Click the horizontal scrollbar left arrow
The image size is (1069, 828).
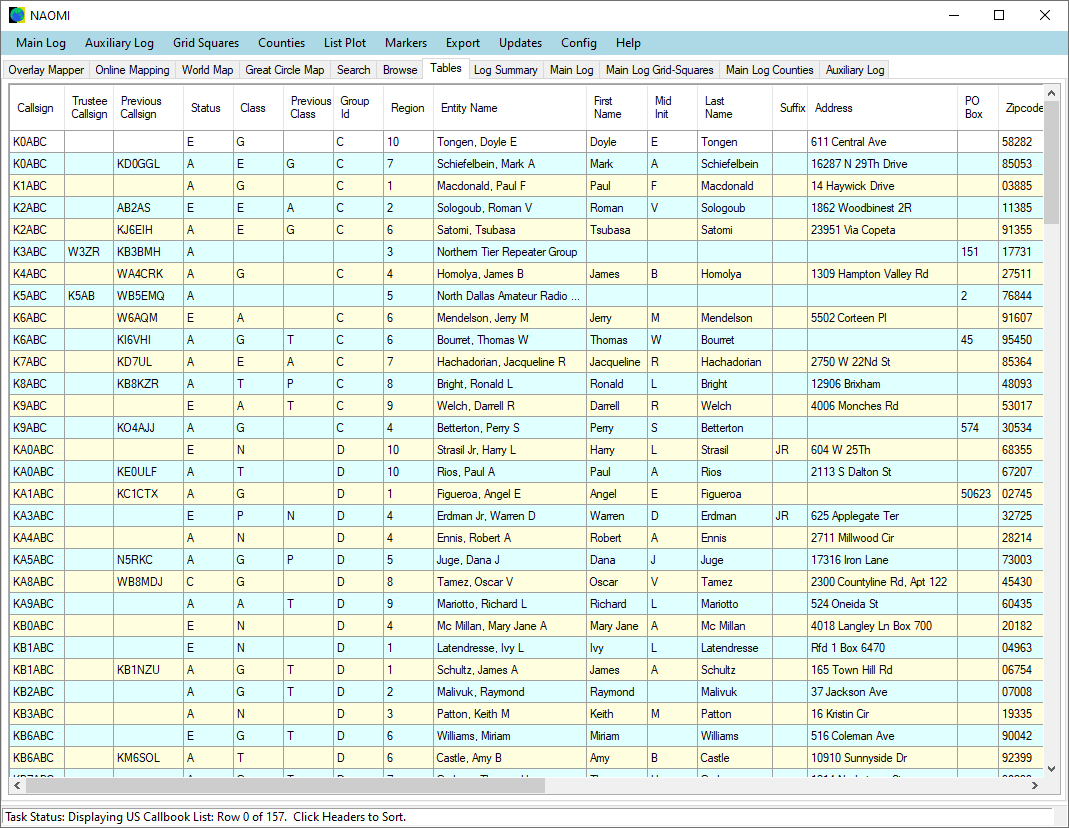click(18, 785)
